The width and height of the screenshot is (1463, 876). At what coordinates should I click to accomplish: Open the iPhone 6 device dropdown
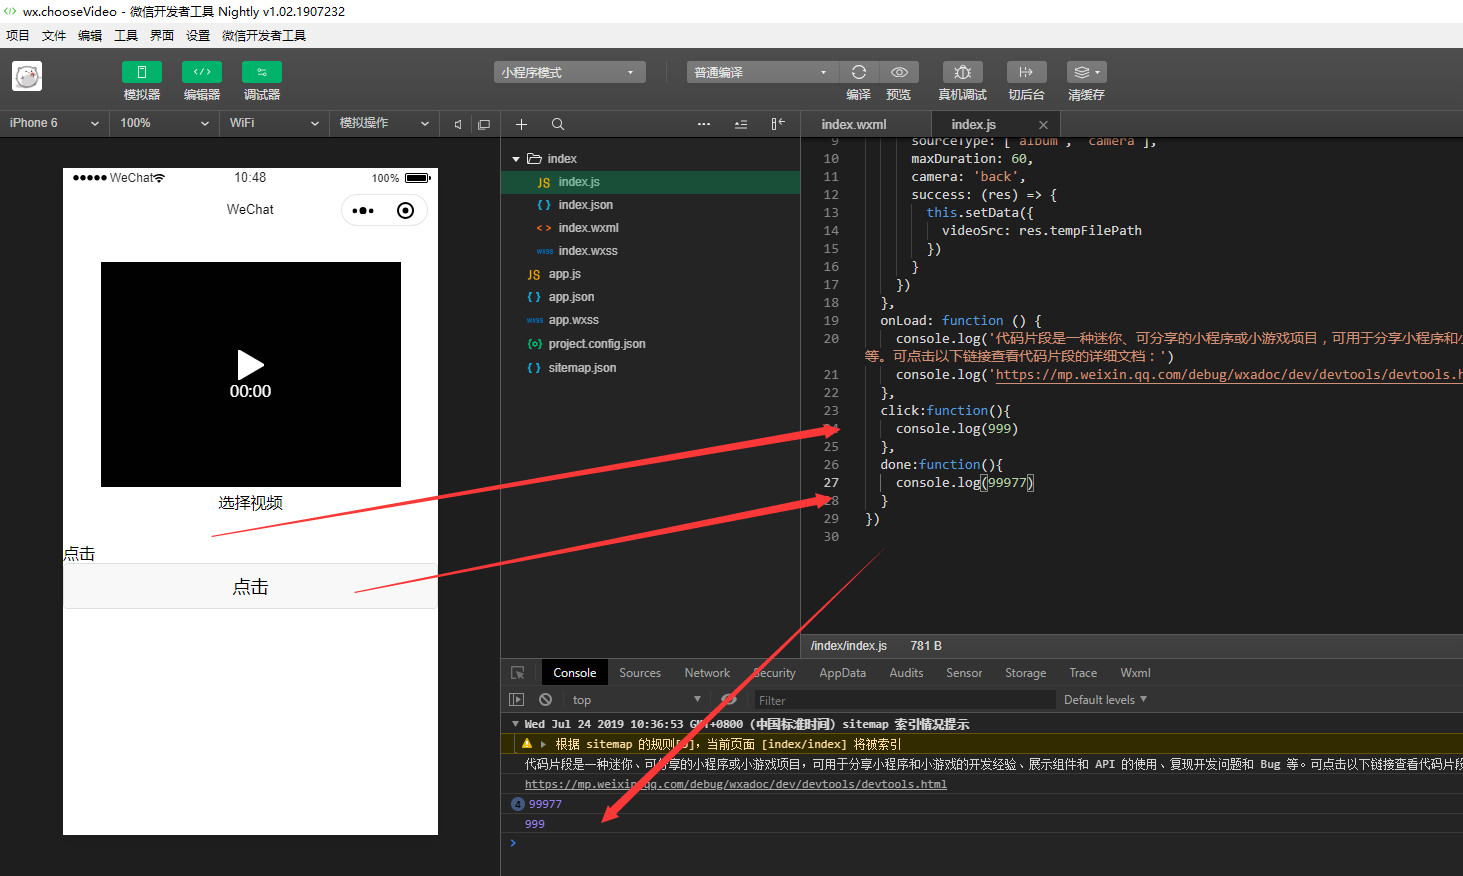(55, 123)
